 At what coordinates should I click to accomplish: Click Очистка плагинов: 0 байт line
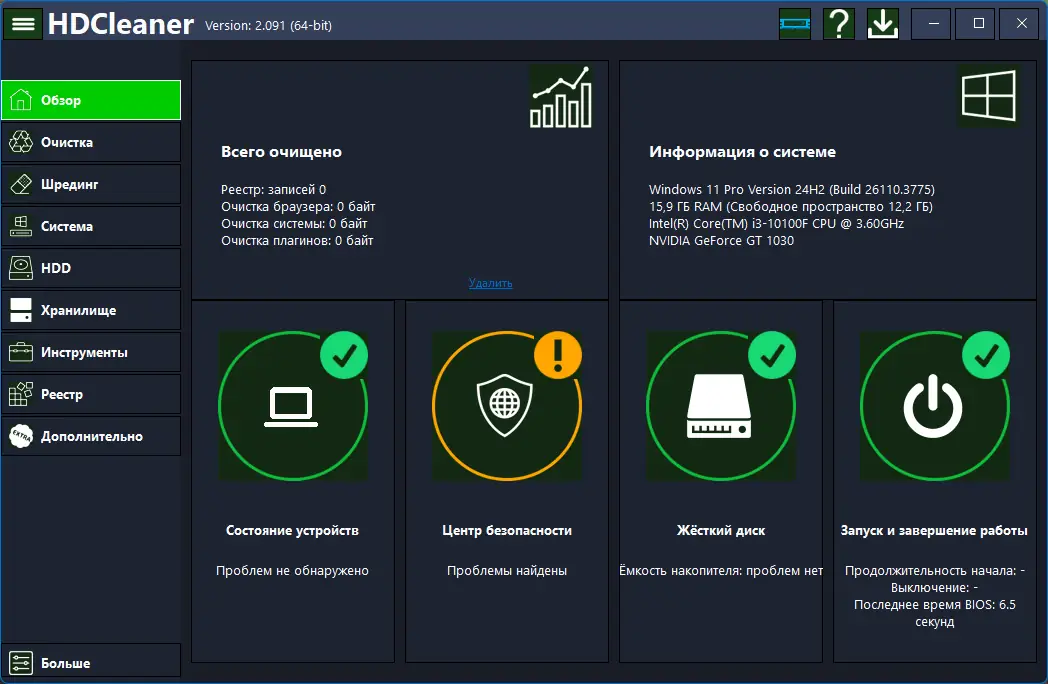(297, 241)
